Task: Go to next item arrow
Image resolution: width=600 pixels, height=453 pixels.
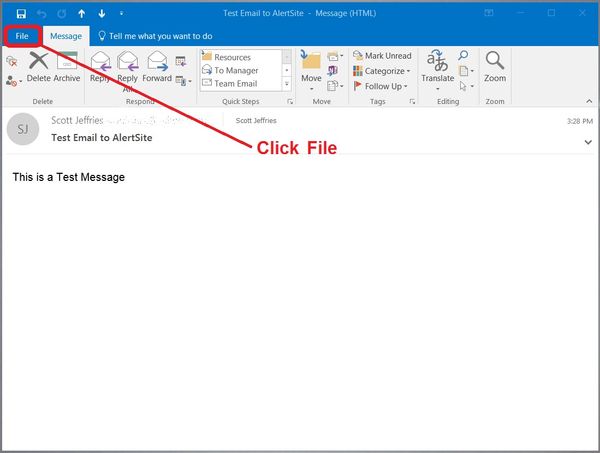Action: click(x=102, y=13)
